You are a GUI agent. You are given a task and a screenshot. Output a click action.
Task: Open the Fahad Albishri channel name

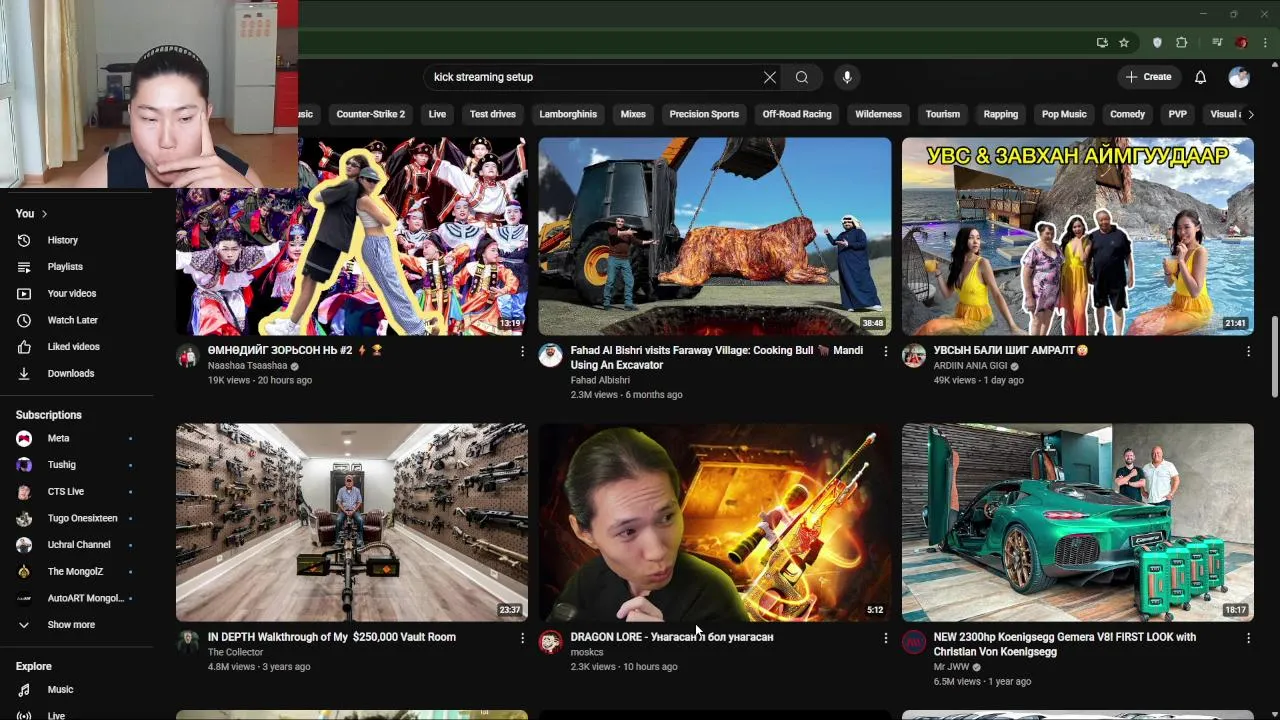coord(600,380)
